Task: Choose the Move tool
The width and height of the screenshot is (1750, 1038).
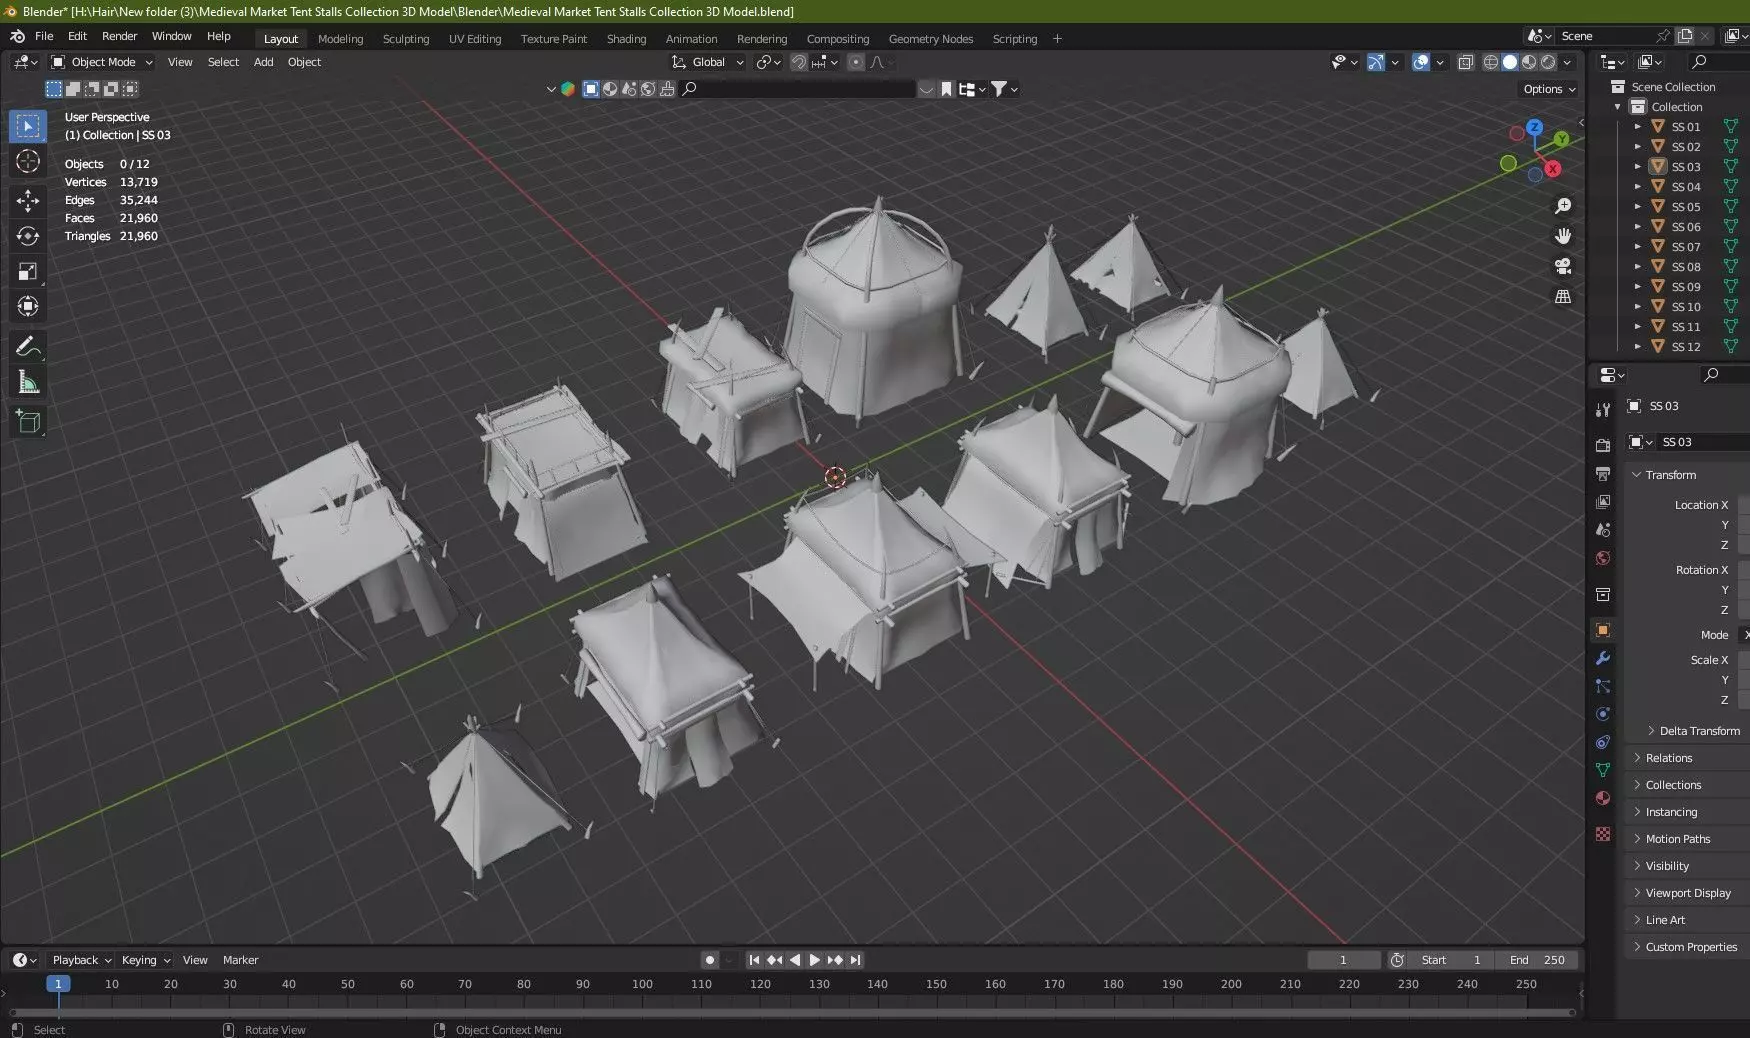Action: point(28,200)
